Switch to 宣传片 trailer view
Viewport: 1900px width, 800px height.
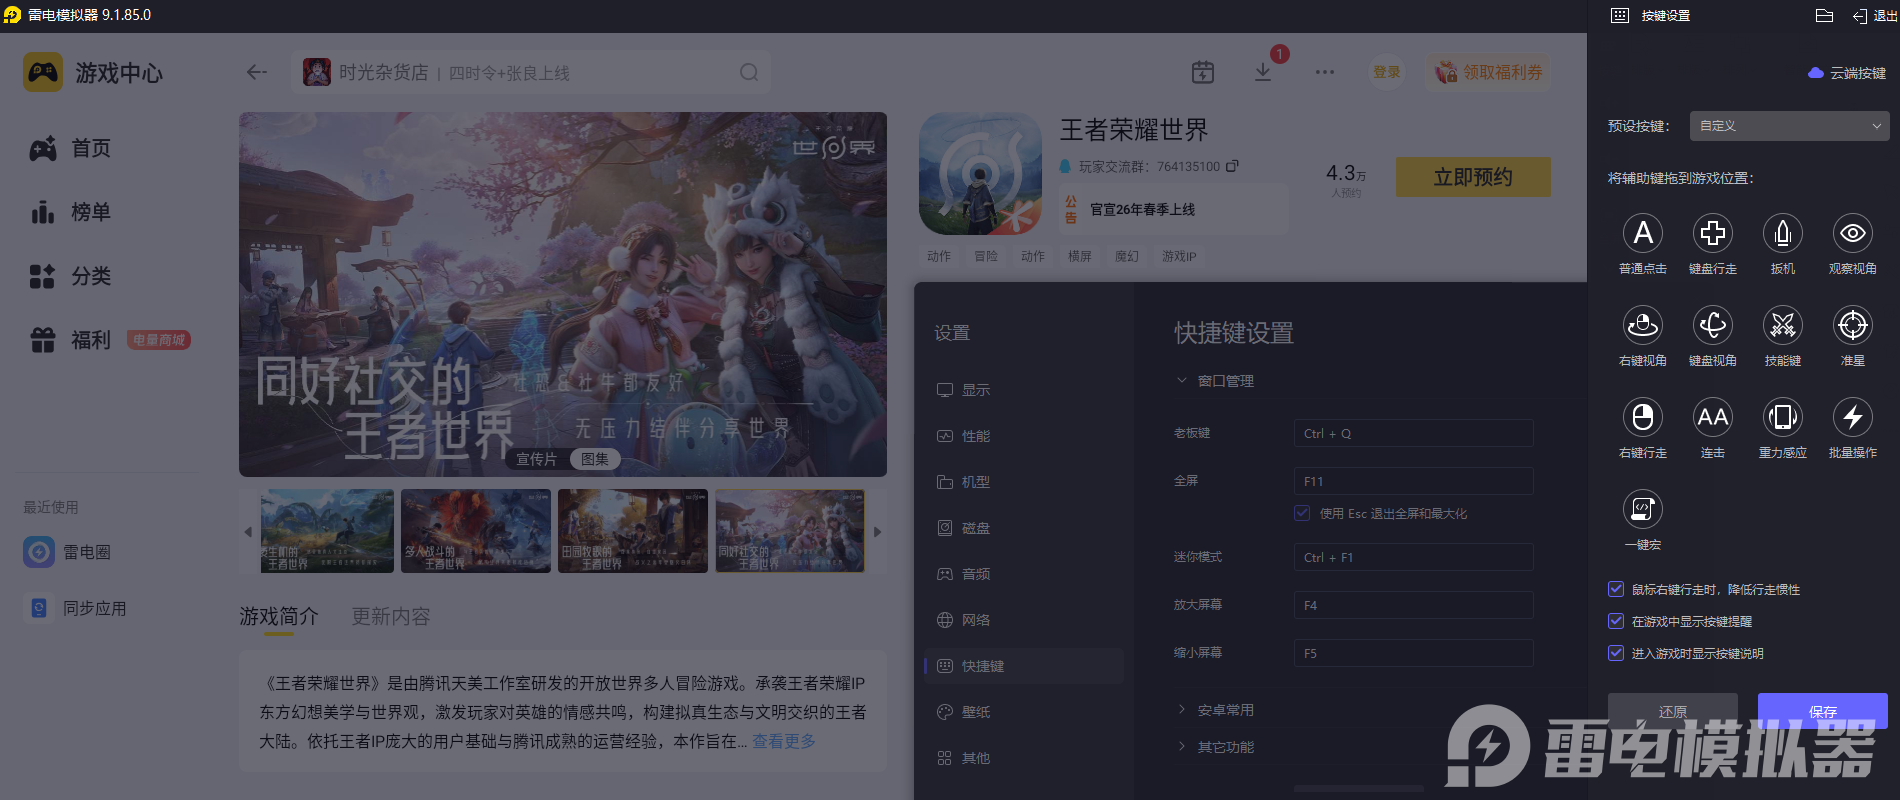click(537, 459)
